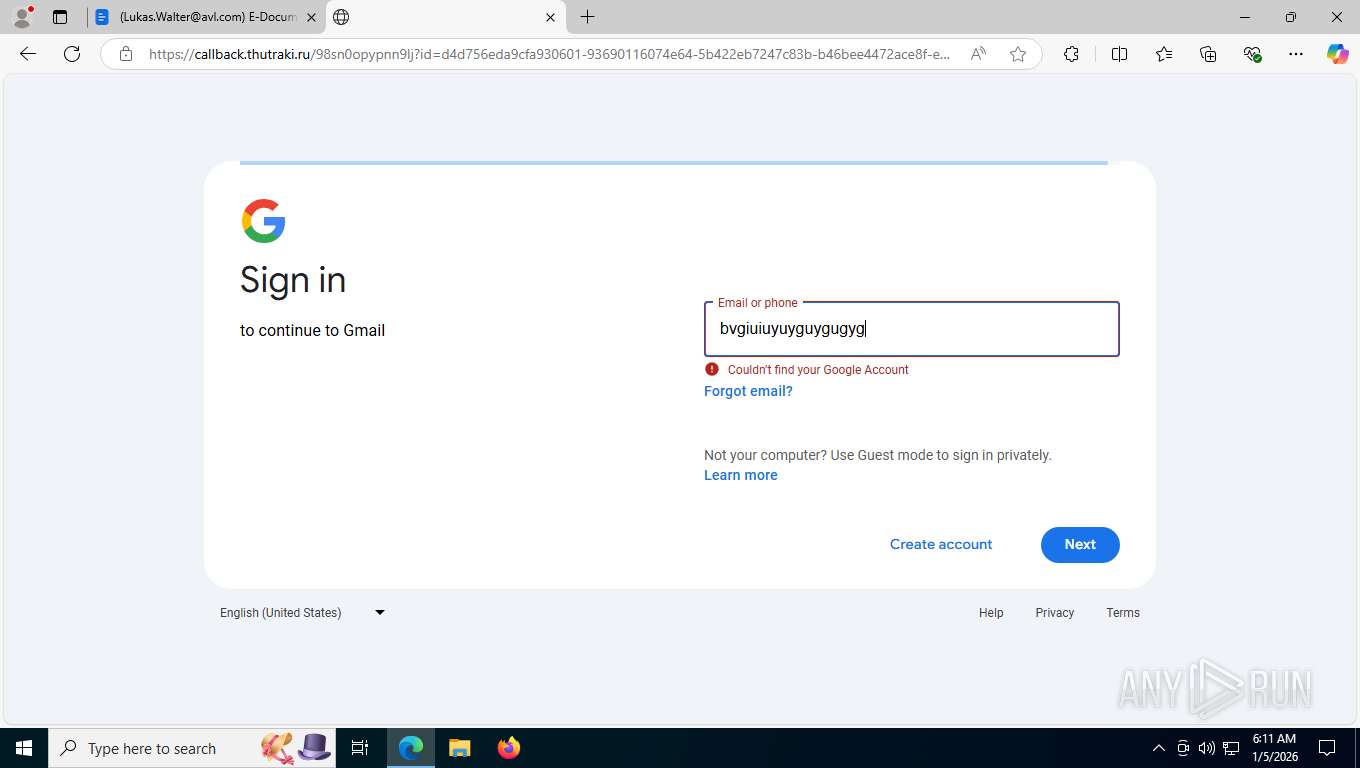Click the "Couldn't find your Google Account" message
The image size is (1360, 768).
pyautogui.click(x=818, y=370)
